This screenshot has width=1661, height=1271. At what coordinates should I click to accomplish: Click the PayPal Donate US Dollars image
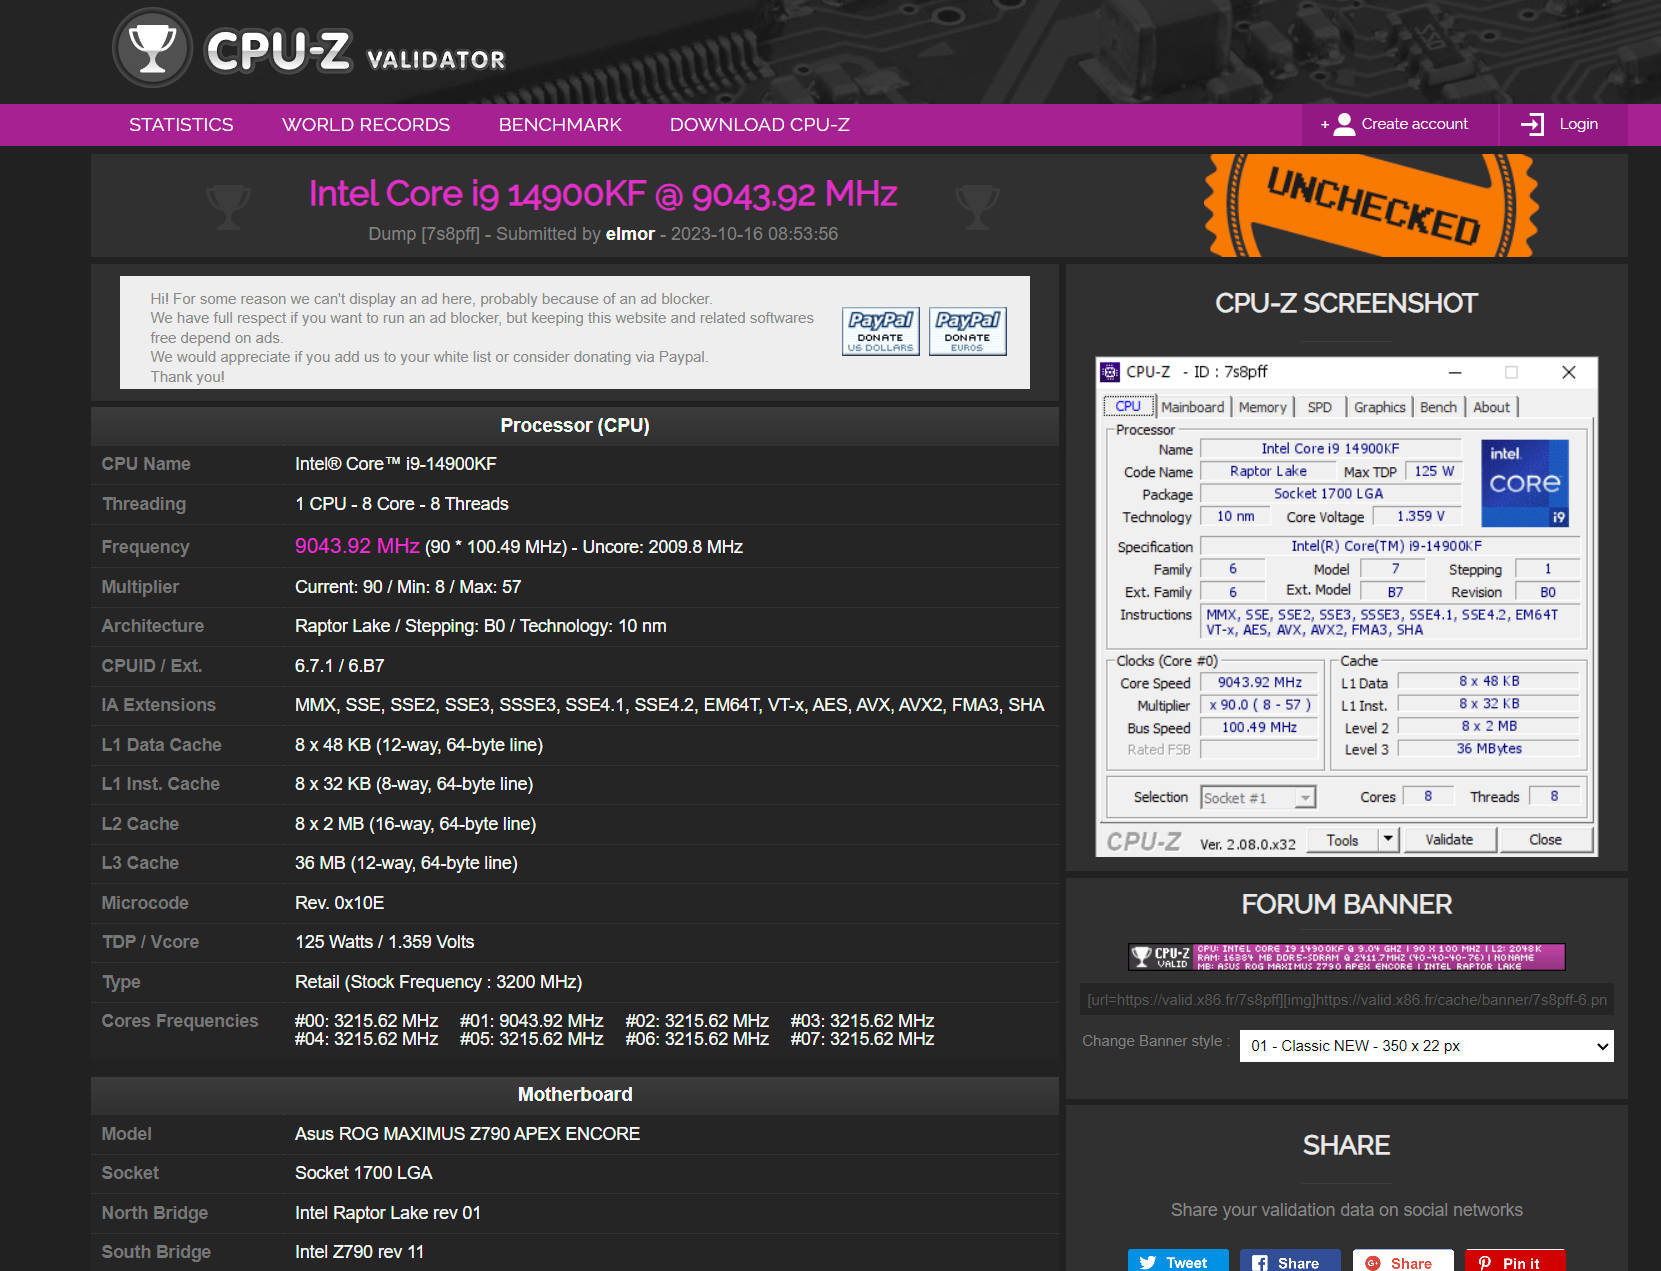tap(881, 331)
